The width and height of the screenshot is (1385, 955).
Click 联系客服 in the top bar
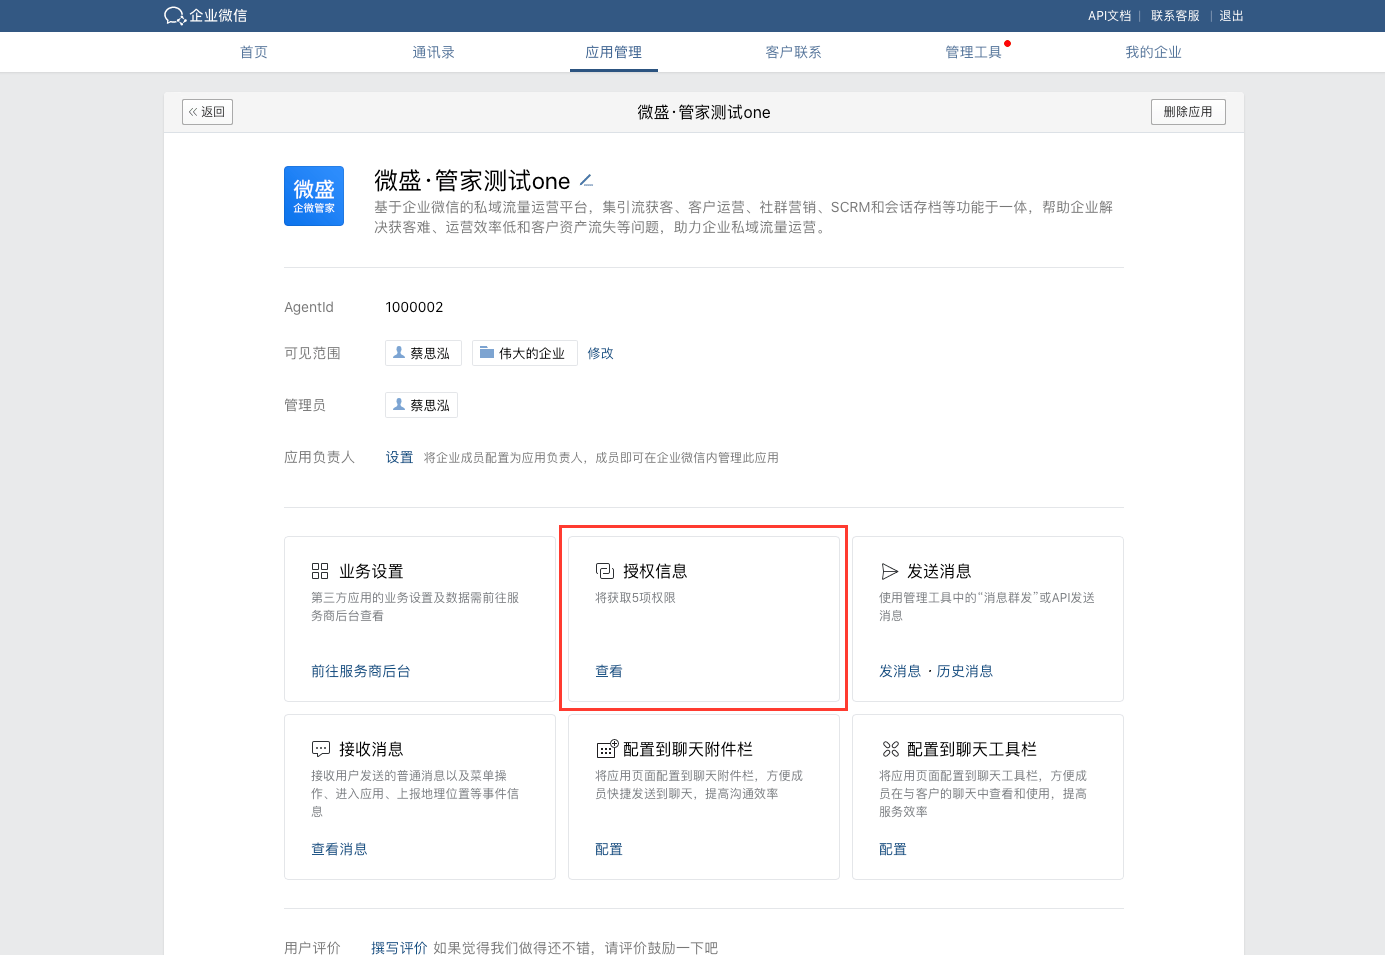pos(1175,16)
